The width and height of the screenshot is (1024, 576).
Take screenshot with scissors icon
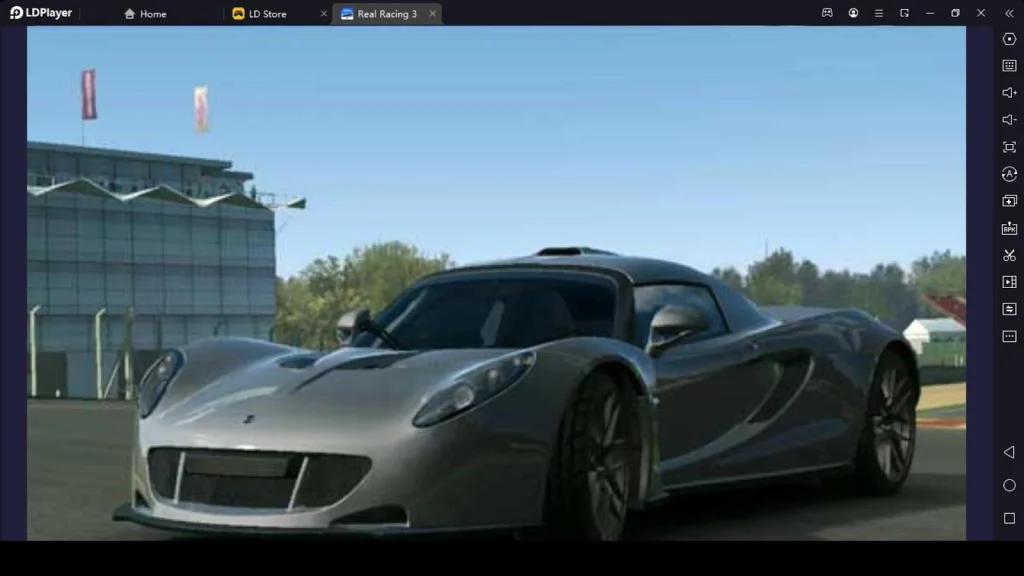click(1009, 255)
